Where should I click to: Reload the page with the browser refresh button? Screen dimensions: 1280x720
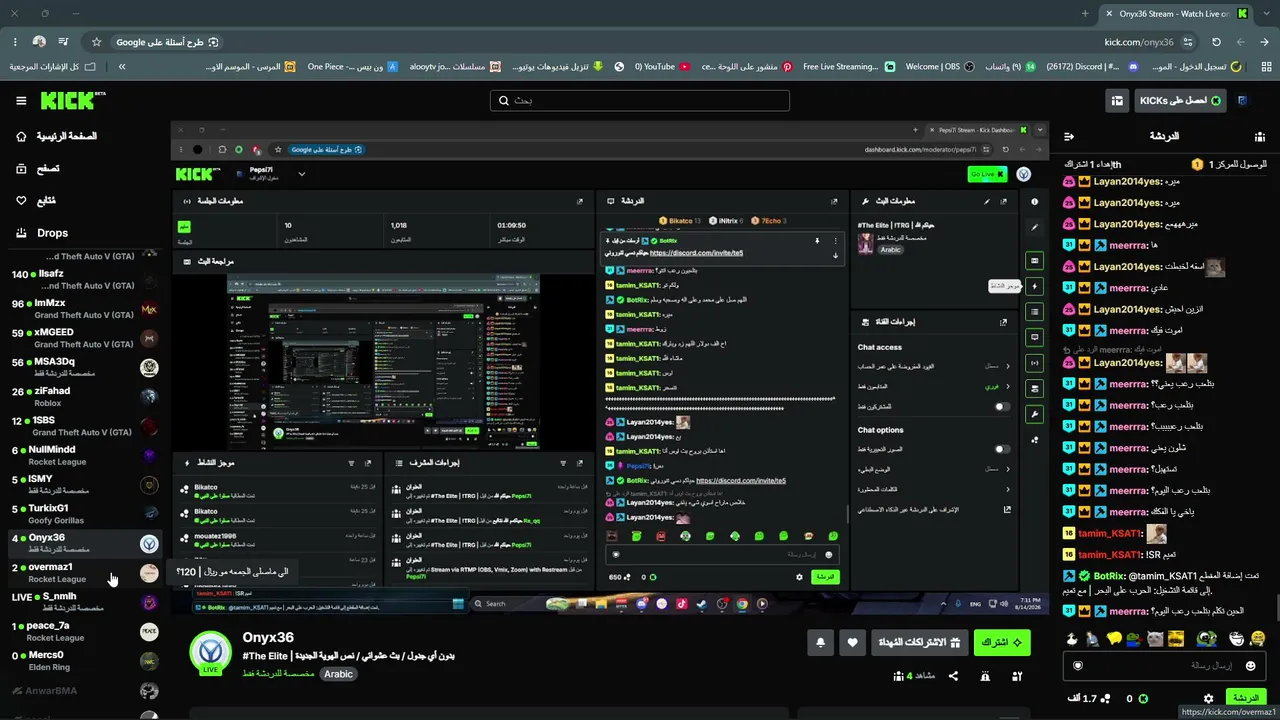click(1216, 42)
